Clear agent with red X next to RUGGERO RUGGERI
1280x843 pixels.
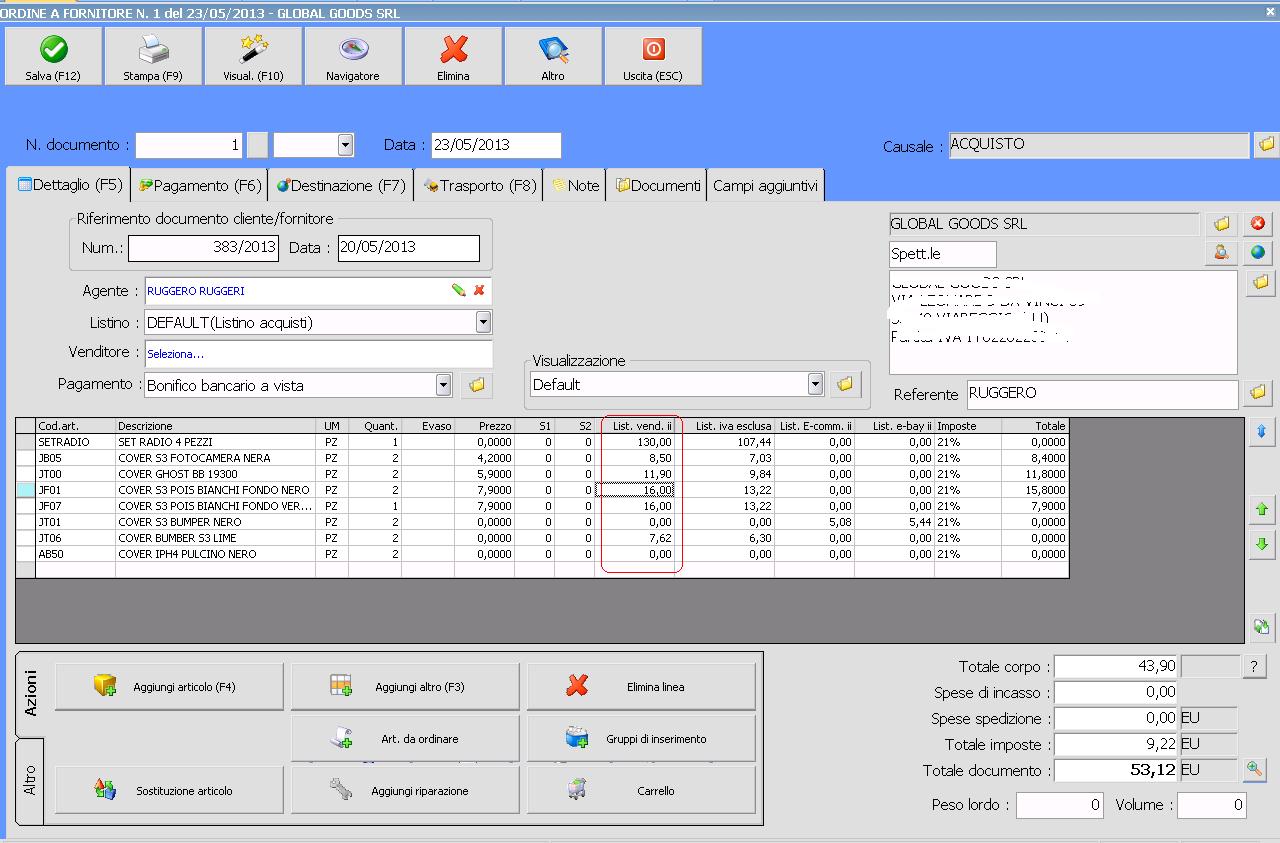pyautogui.click(x=479, y=290)
